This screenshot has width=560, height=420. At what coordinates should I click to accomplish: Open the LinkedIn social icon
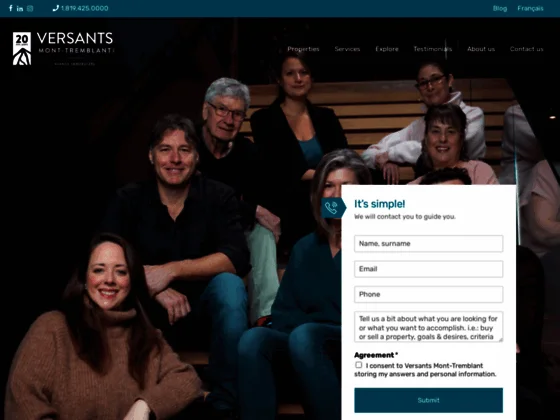[20, 9]
